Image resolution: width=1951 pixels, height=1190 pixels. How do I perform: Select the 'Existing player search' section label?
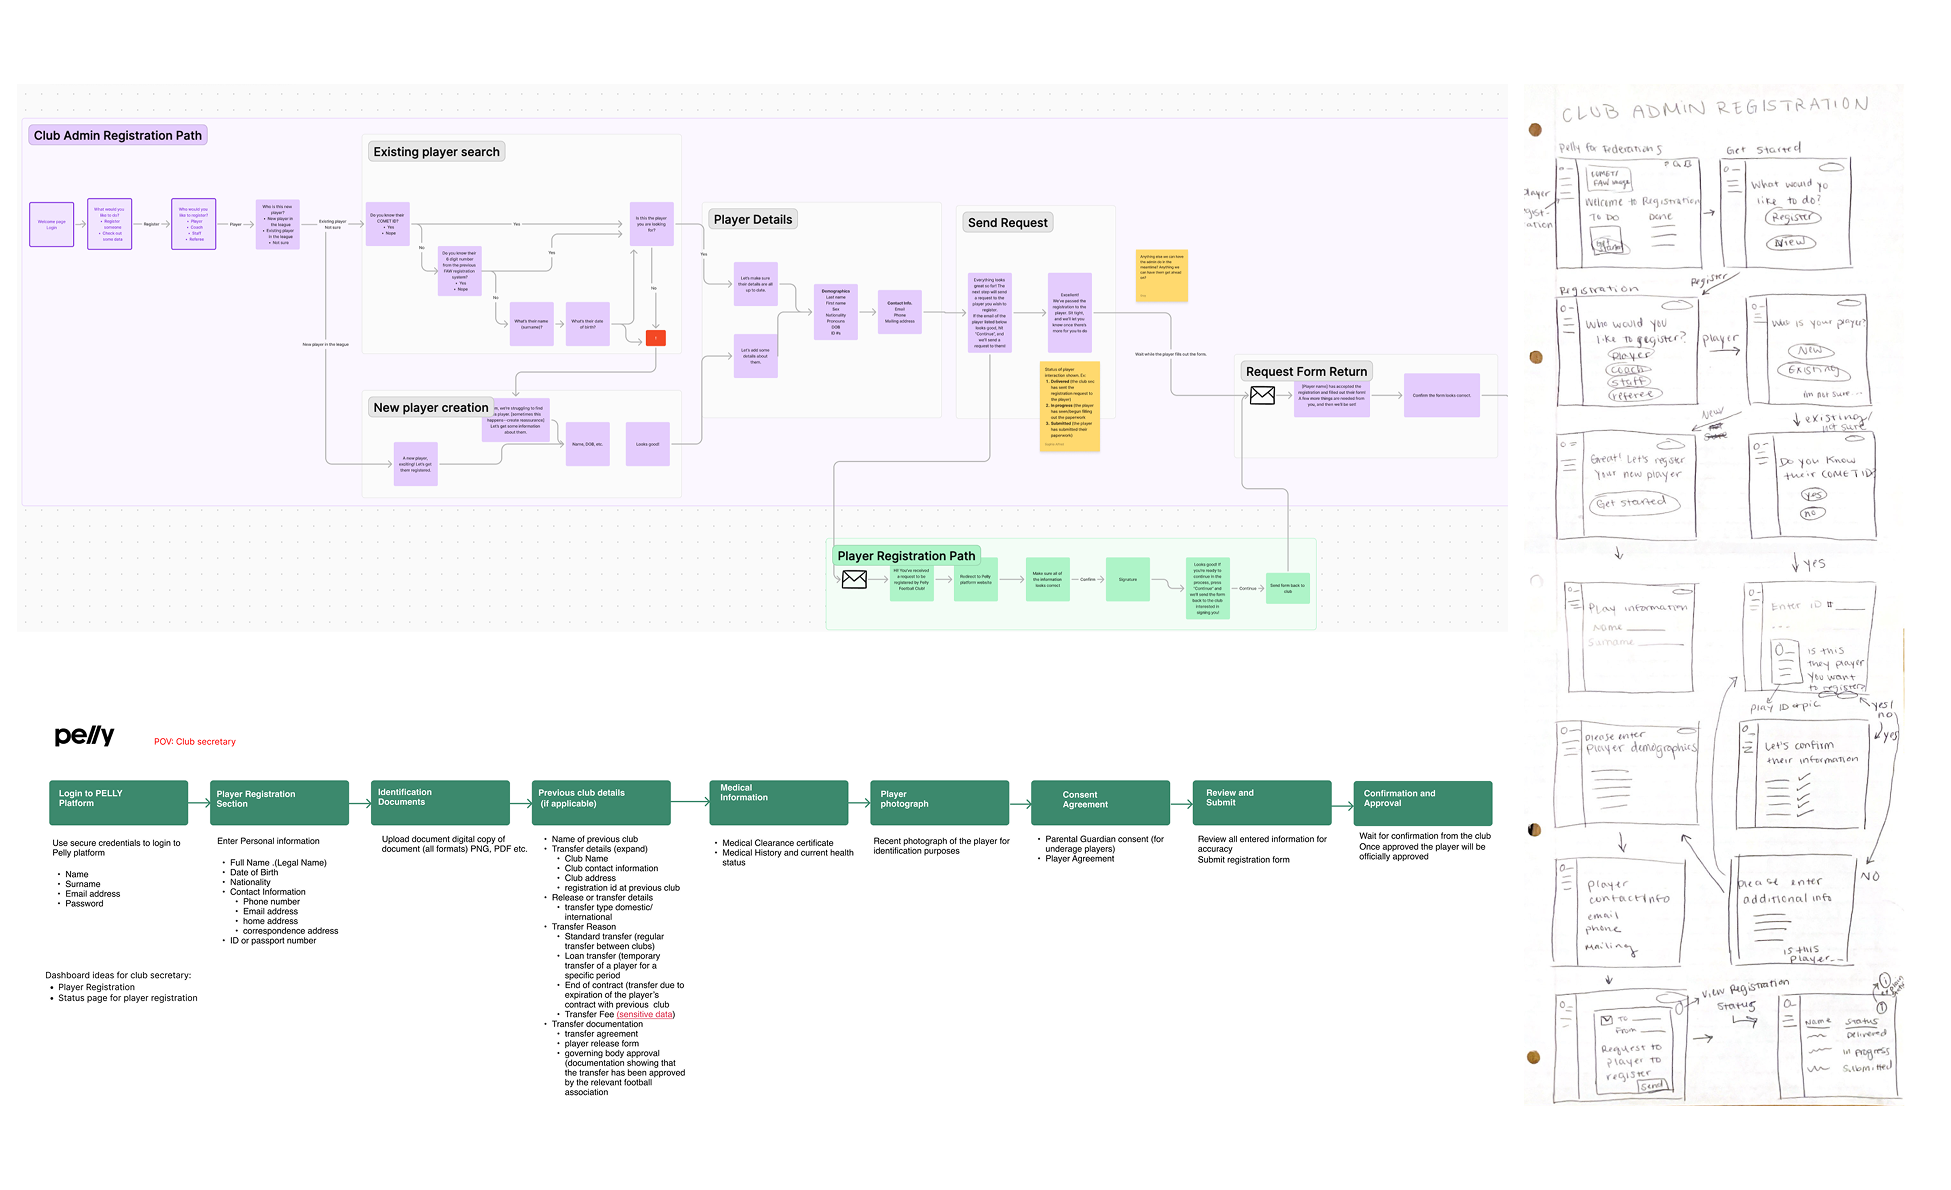(x=436, y=152)
